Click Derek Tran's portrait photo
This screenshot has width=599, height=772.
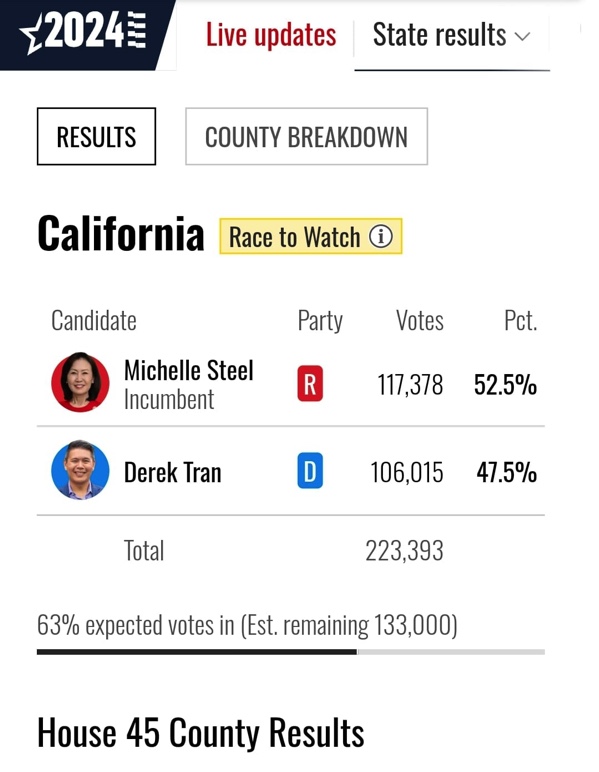point(80,470)
